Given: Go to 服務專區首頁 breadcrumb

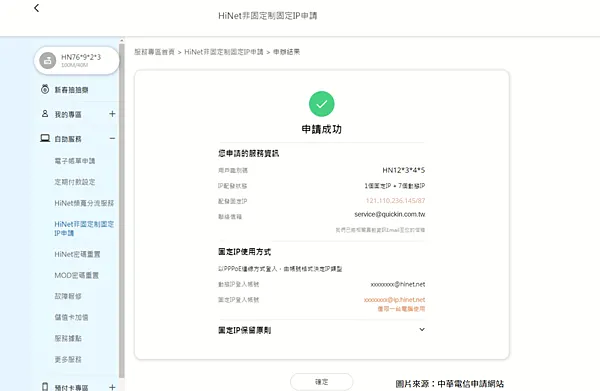Looking at the screenshot, I should coord(154,52).
